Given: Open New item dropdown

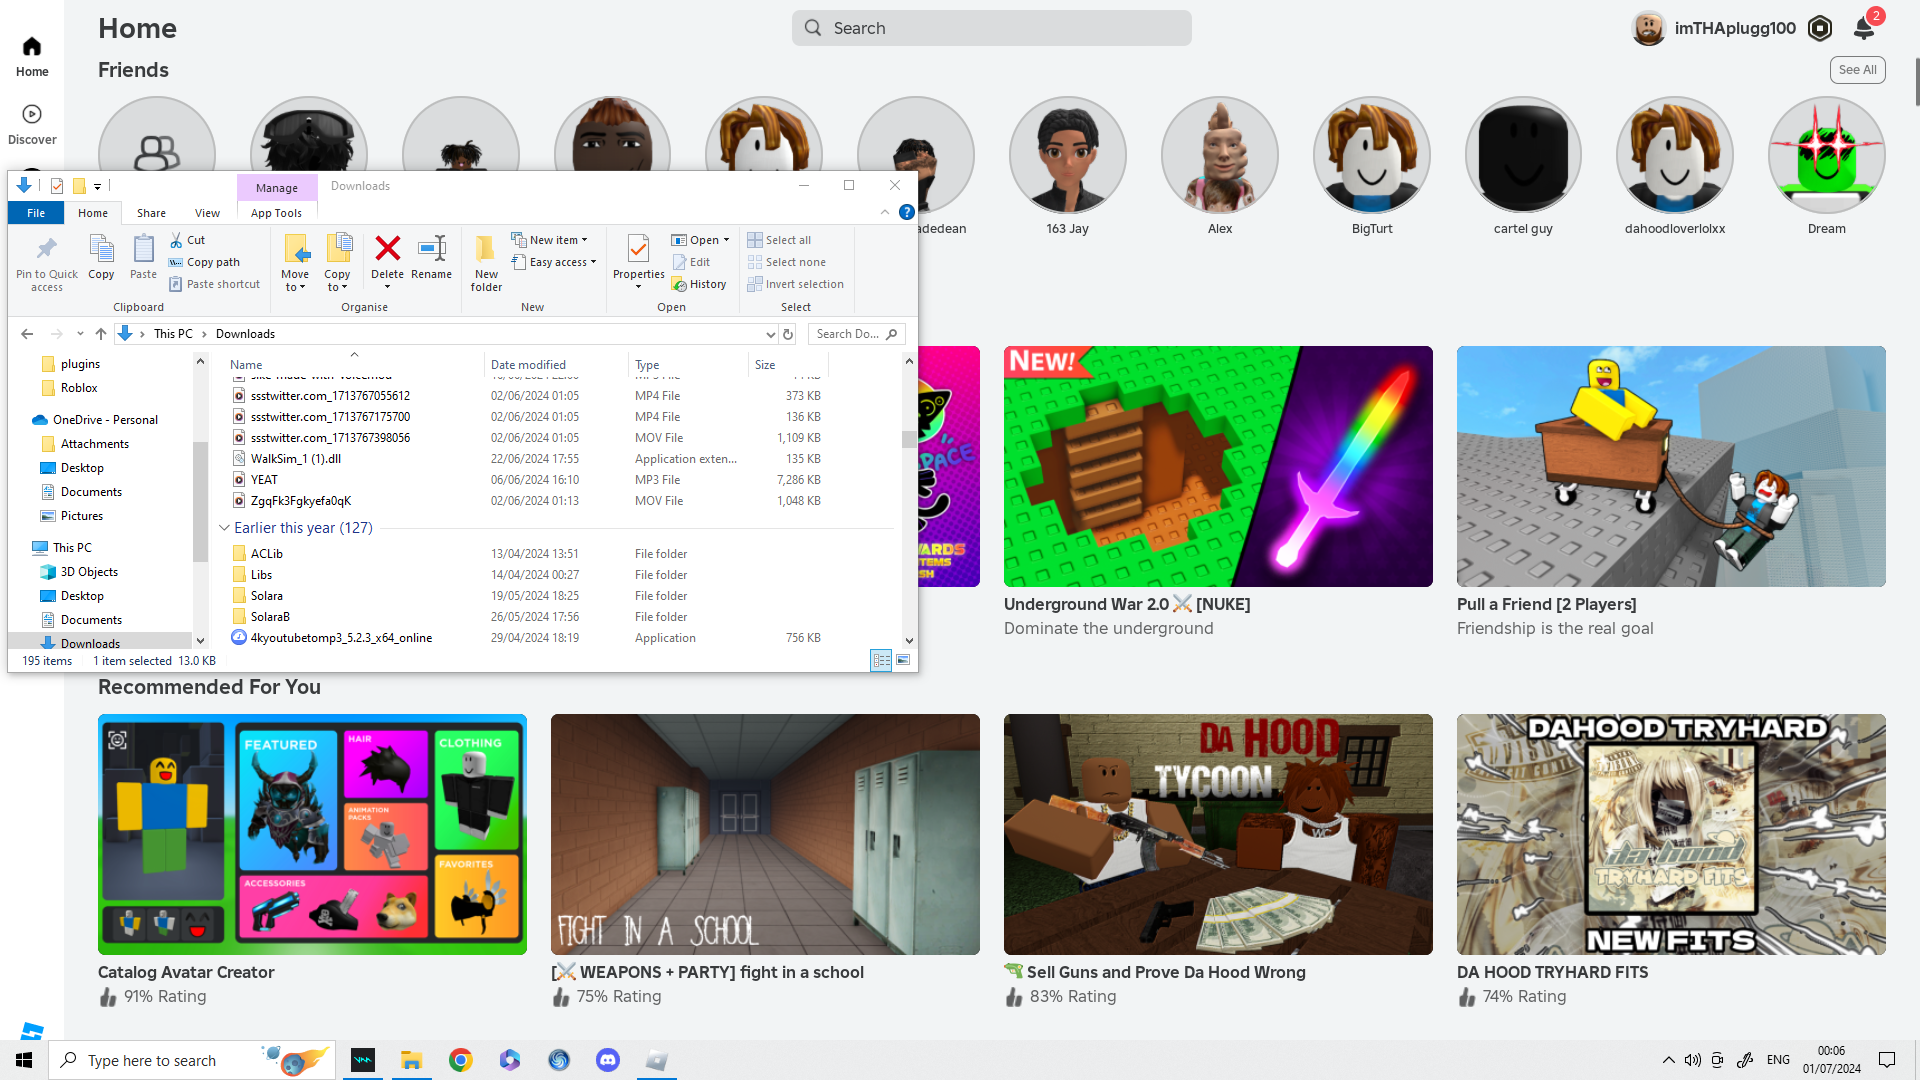Looking at the screenshot, I should pyautogui.click(x=549, y=240).
